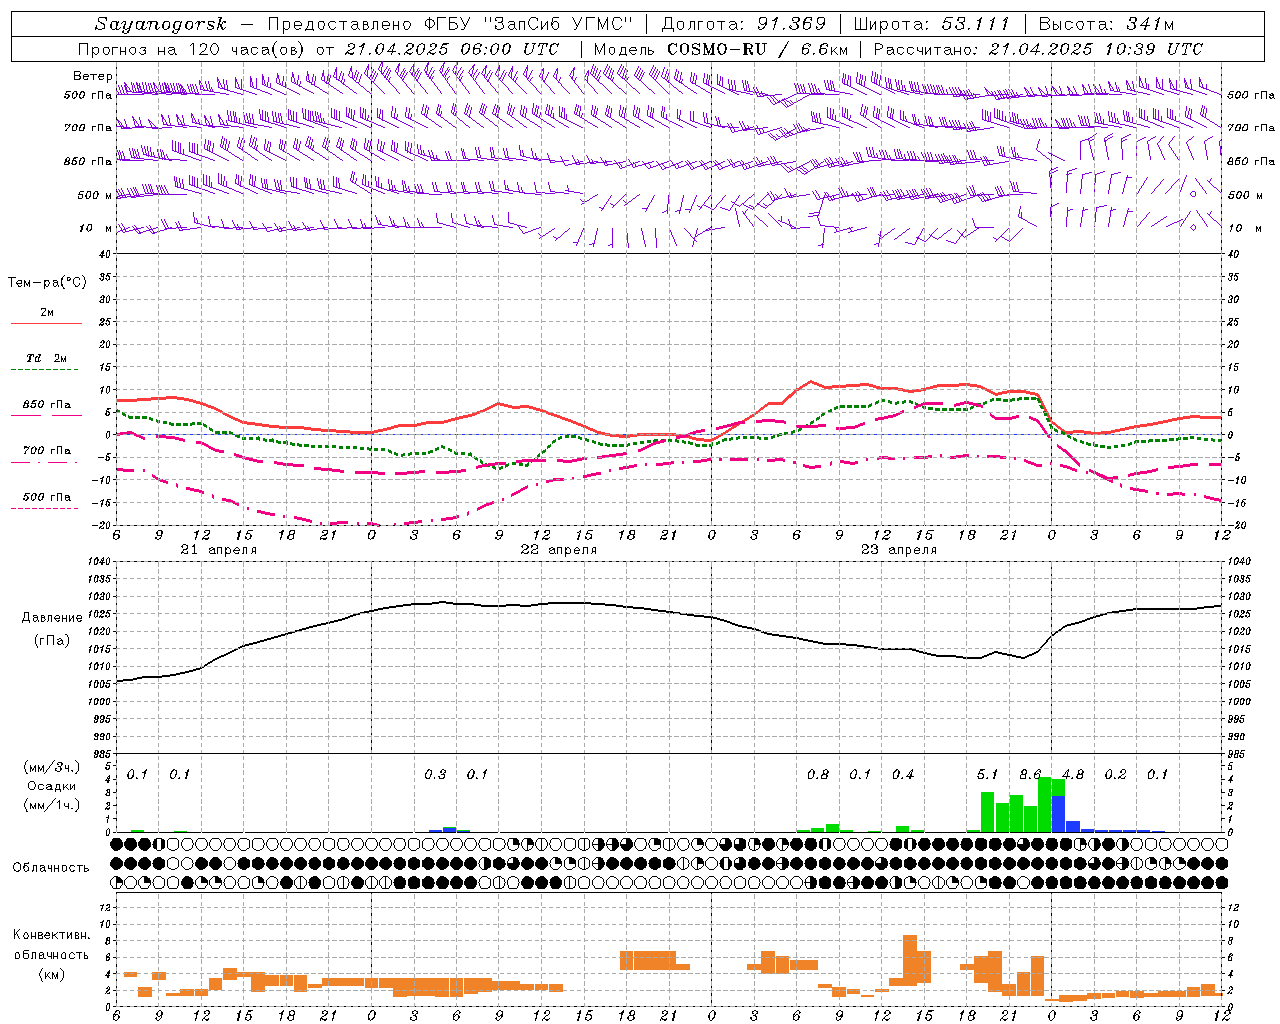Click the 5.1 precipitation total value
This screenshot has width=1280, height=1024.
point(987,774)
